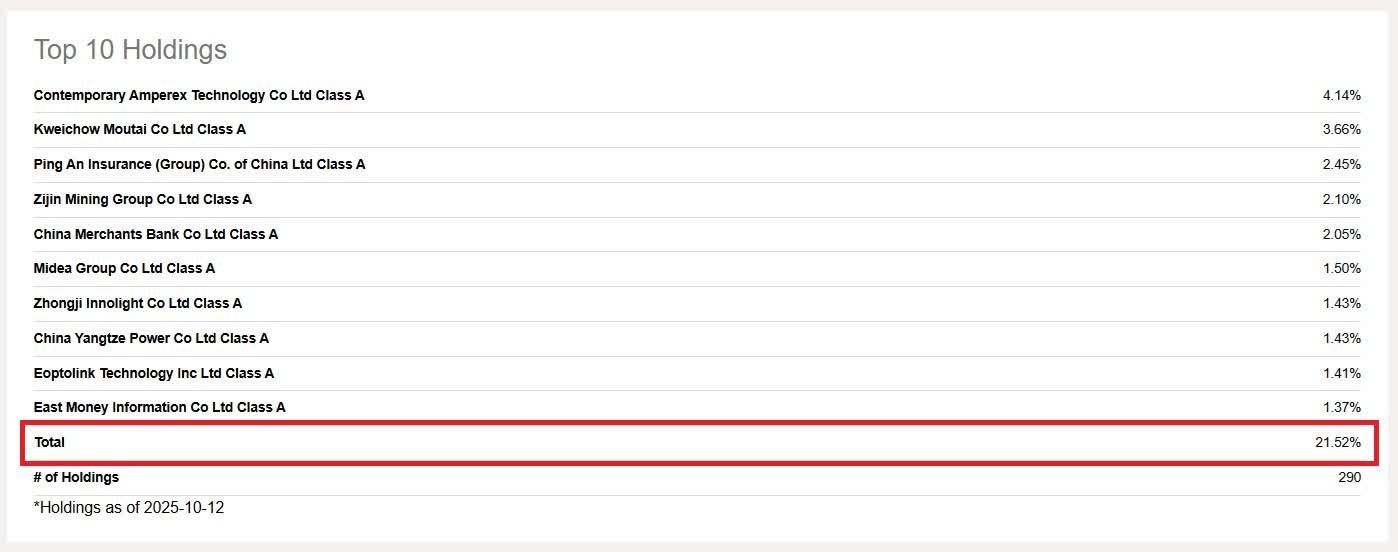
Task: Click the 2.45% weight for Ping An
Action: click(x=1341, y=164)
